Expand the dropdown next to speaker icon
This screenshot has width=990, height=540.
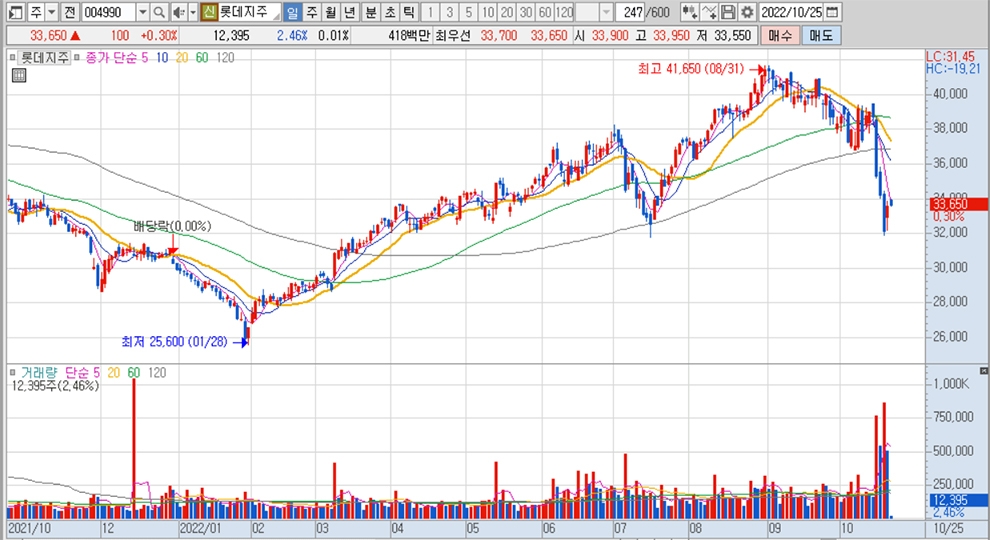point(191,12)
